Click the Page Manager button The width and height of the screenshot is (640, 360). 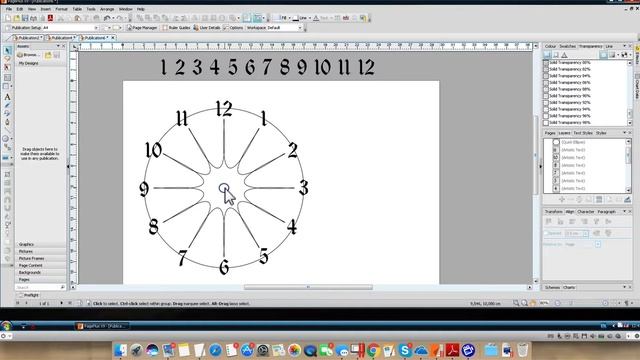coord(142,28)
